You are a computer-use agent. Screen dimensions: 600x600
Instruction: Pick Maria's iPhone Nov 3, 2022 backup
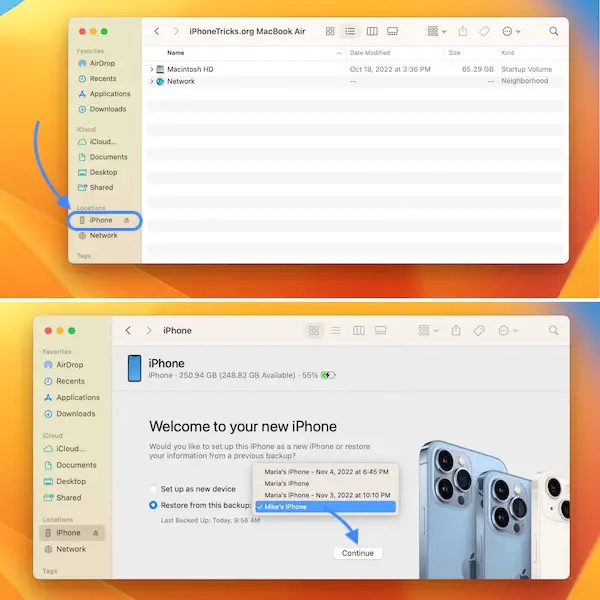click(x=325, y=495)
